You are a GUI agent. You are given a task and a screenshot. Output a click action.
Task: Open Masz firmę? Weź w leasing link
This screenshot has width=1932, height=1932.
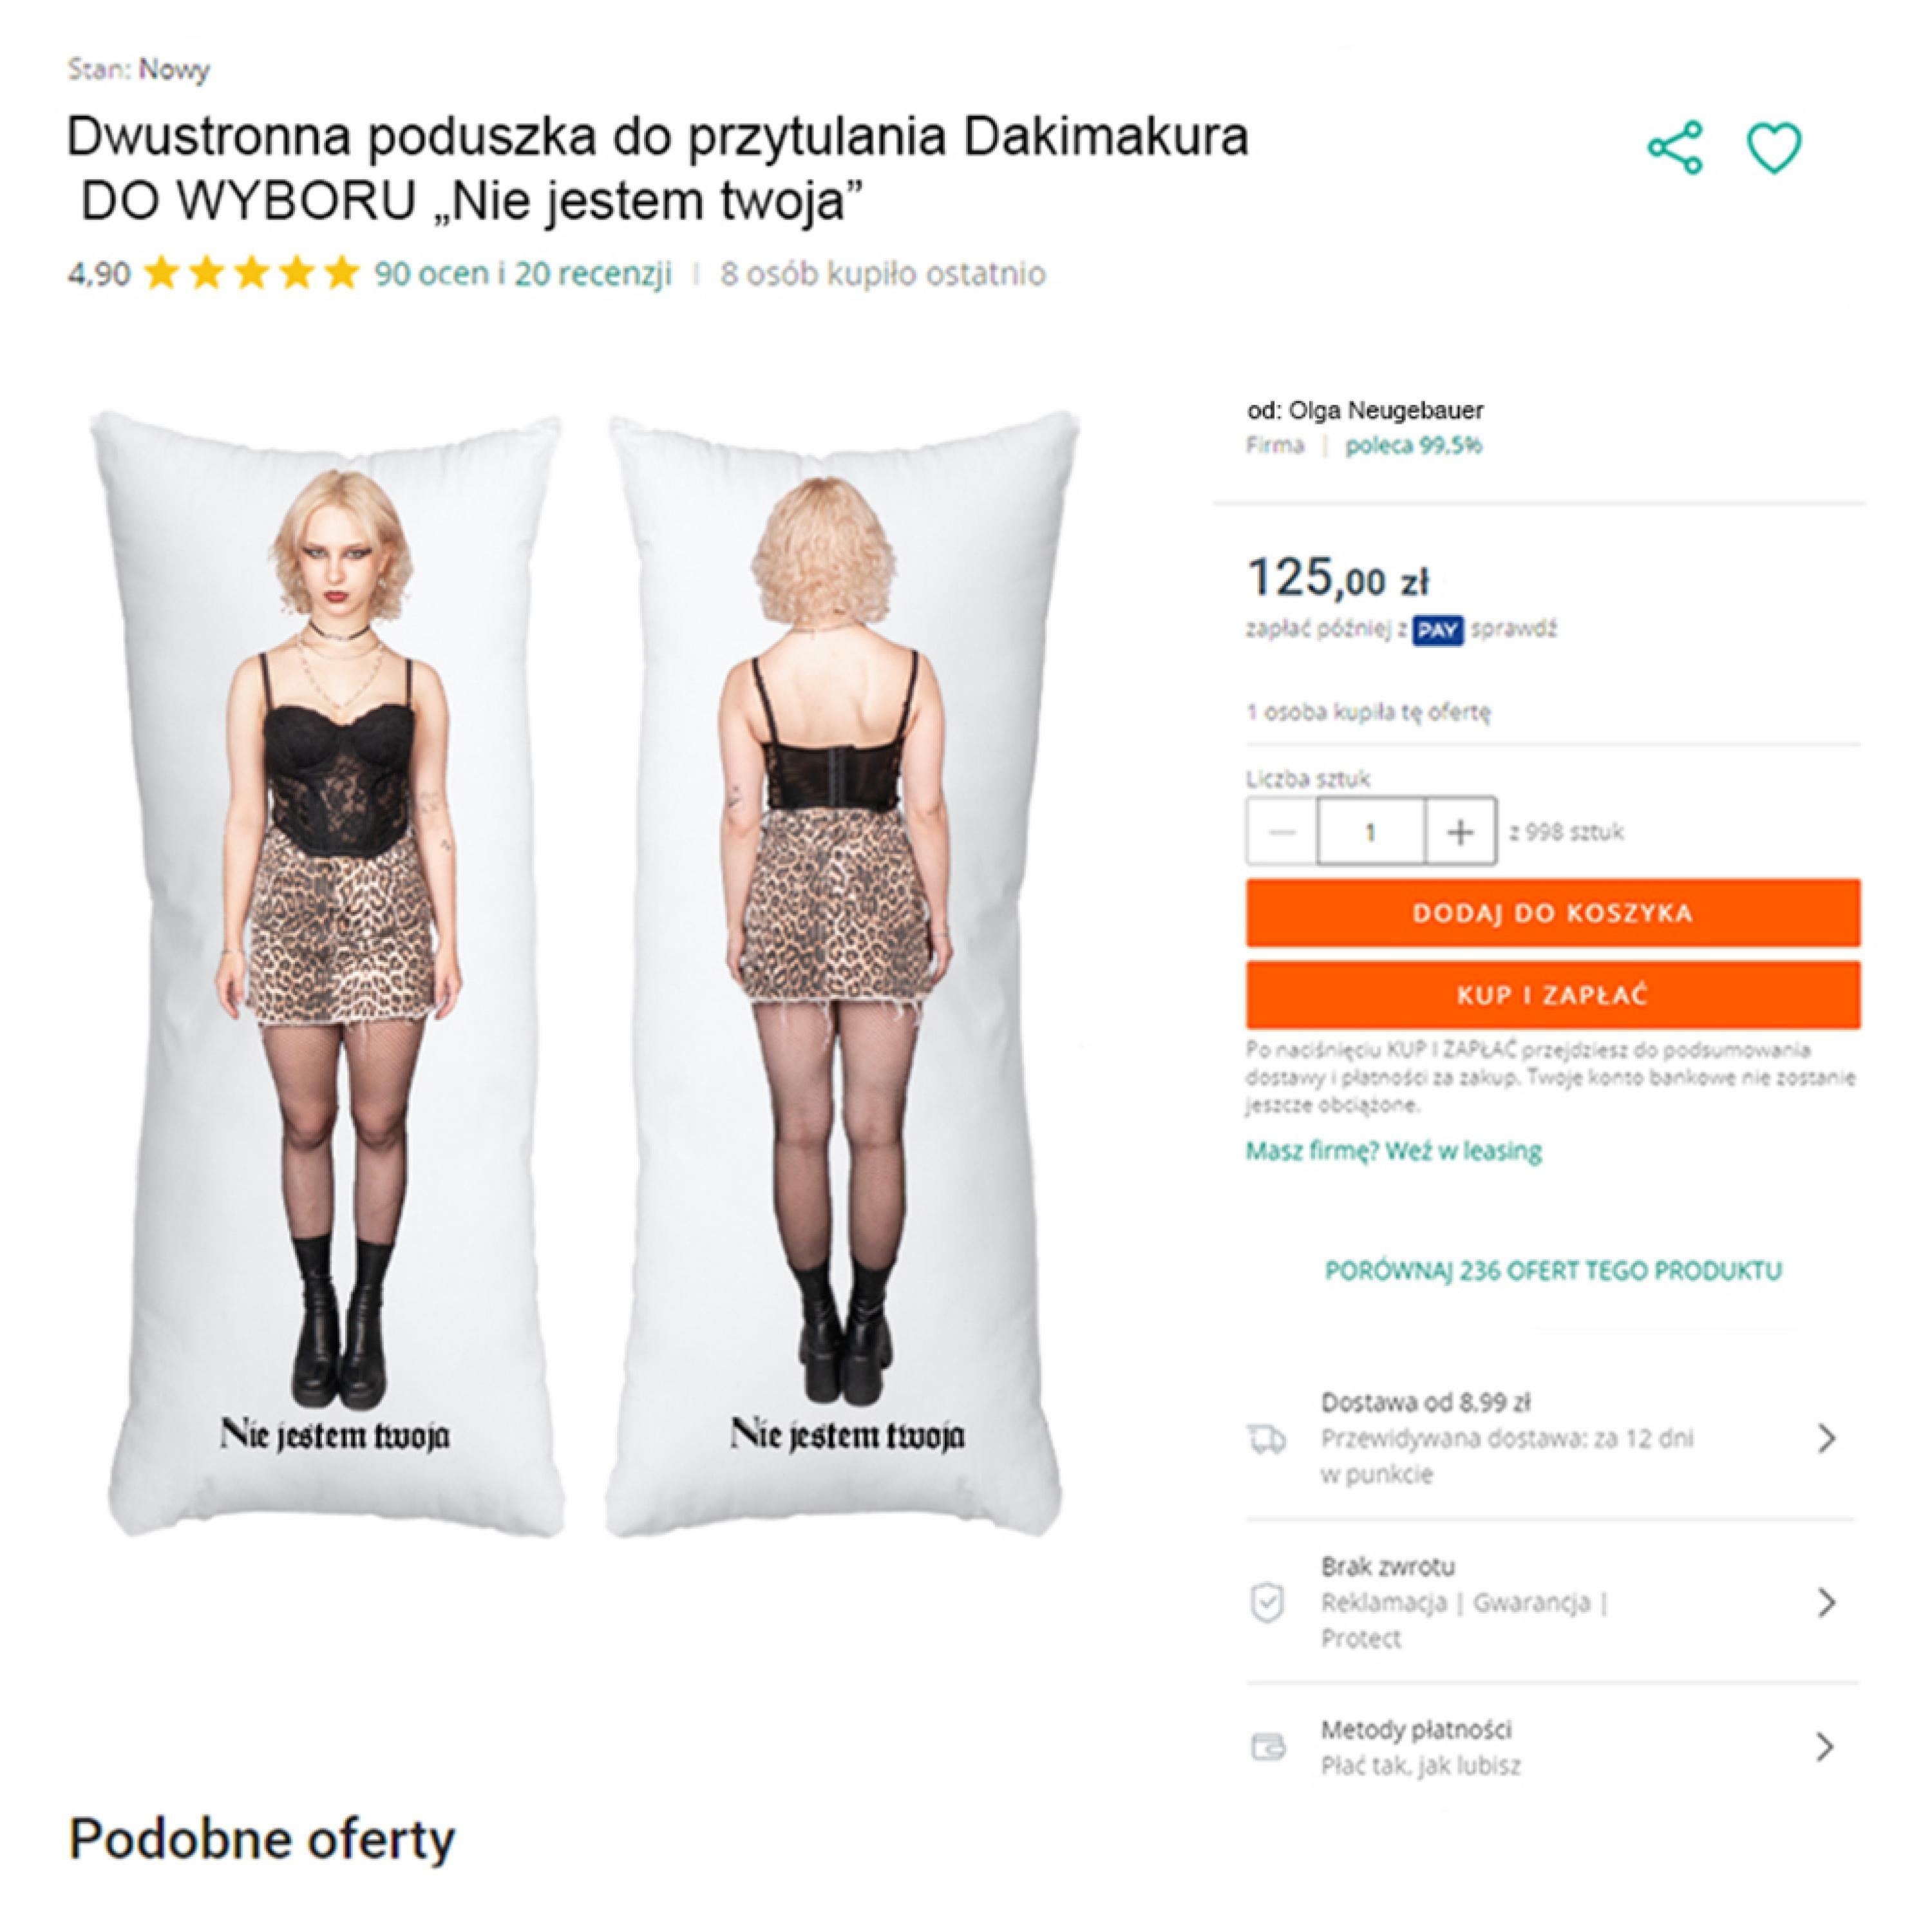pyautogui.click(x=1394, y=1151)
